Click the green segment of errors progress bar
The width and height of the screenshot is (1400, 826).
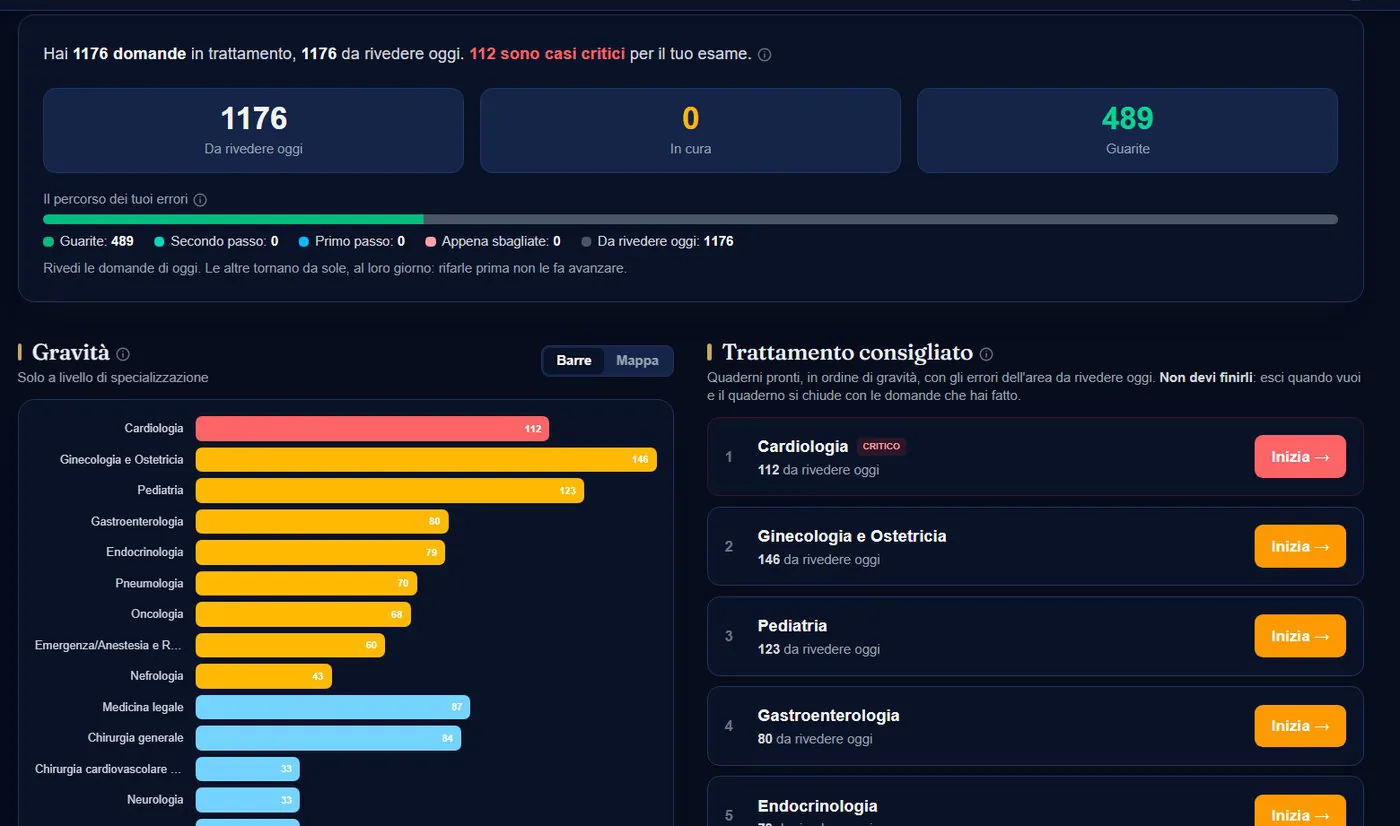[x=233, y=219]
